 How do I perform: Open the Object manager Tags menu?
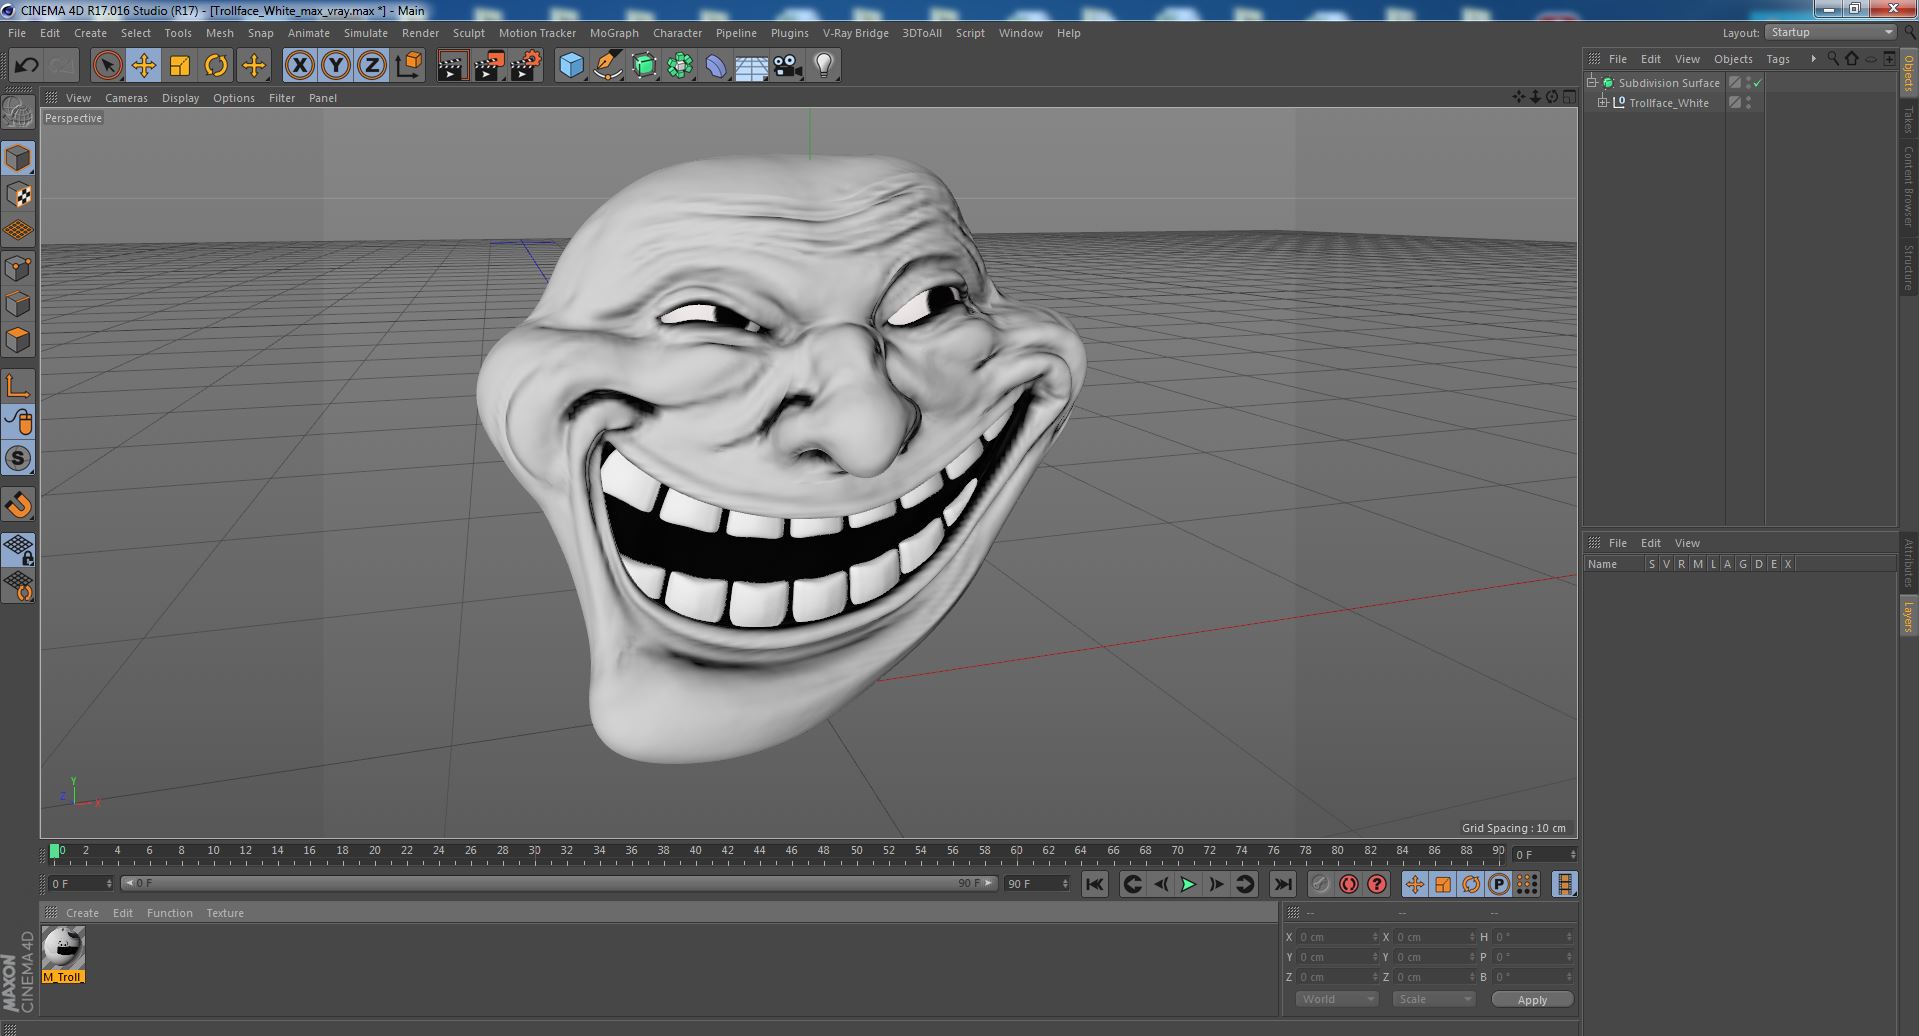point(1778,59)
